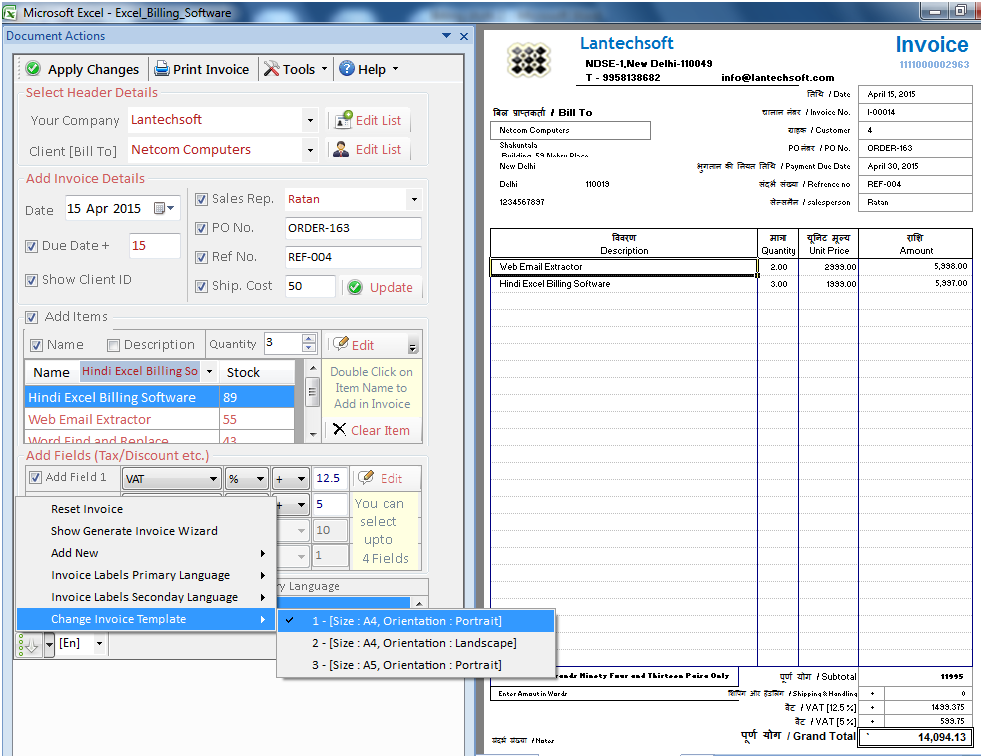Open the Date calendar picker icon
The width and height of the screenshot is (981, 756).
[164, 208]
